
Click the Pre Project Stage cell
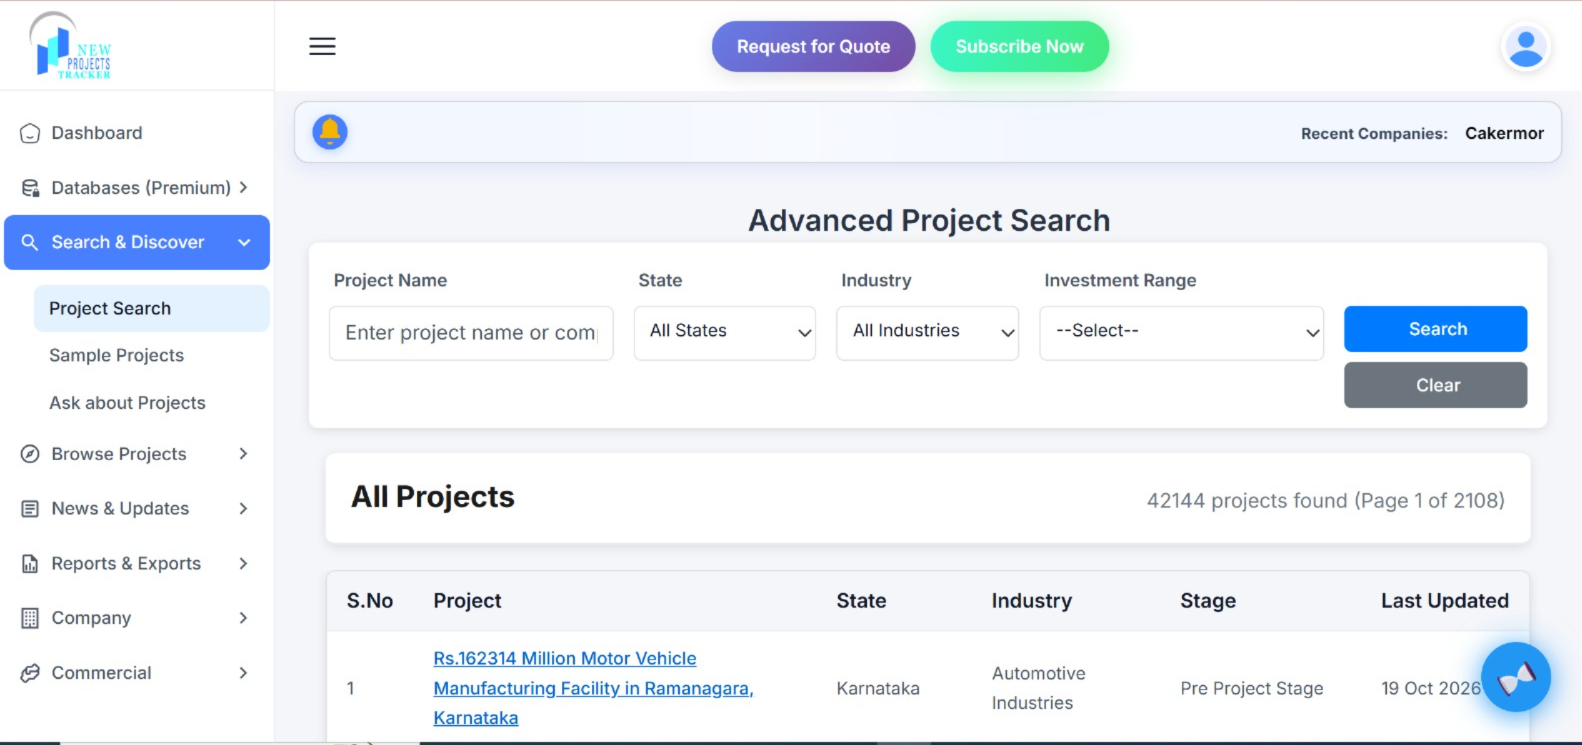1251,688
